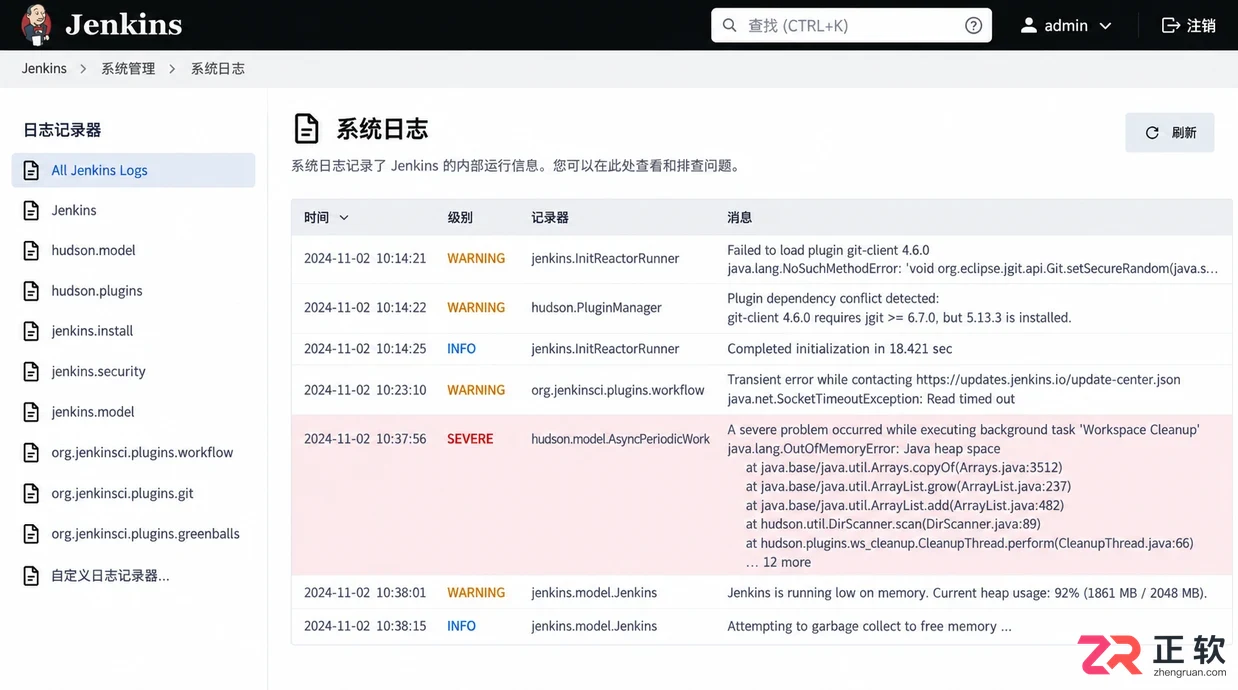Click document icon beside All Jenkins Logs
Image resolution: width=1238 pixels, height=690 pixels.
coord(32,170)
